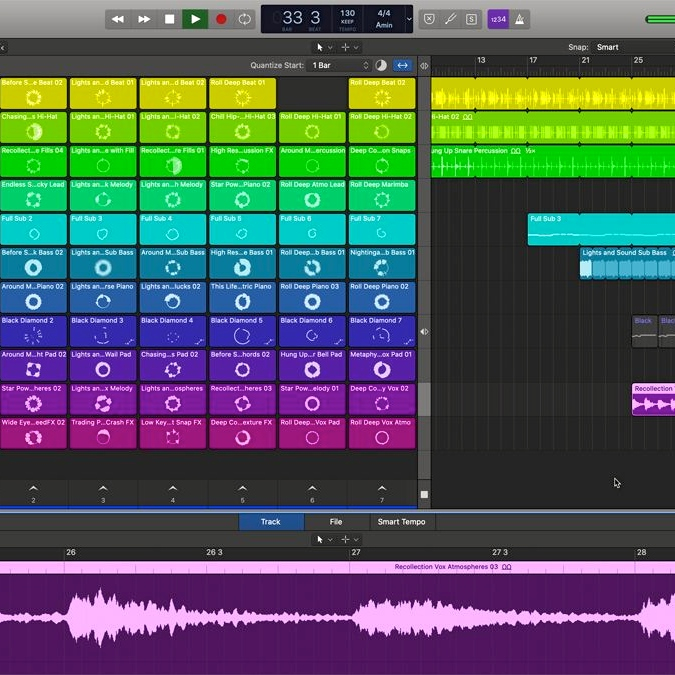Start recording with the Record button
Screen dimensions: 675x675
click(221, 19)
